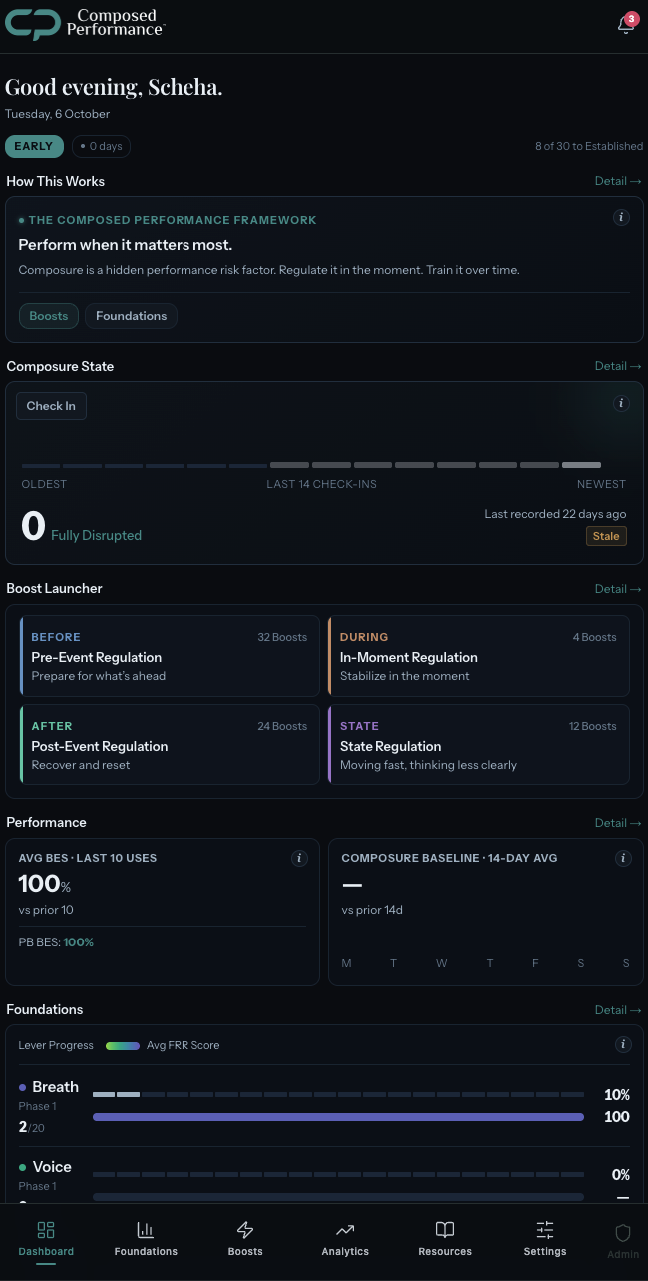Viewport: 648px width, 1281px height.
Task: Click the Voice lever name
Action: click(x=52, y=1167)
